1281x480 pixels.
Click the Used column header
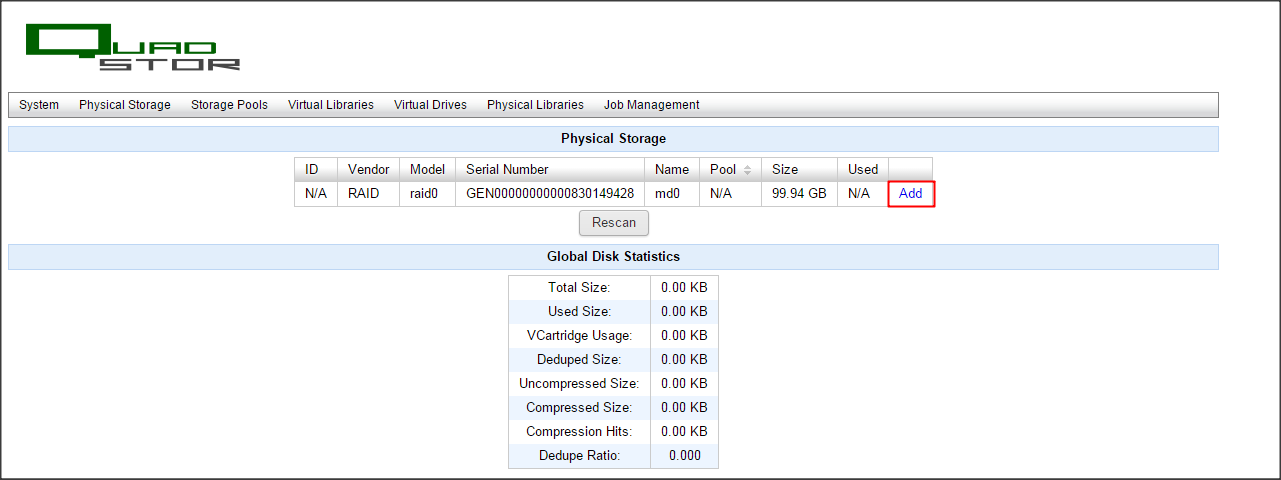[x=863, y=170]
